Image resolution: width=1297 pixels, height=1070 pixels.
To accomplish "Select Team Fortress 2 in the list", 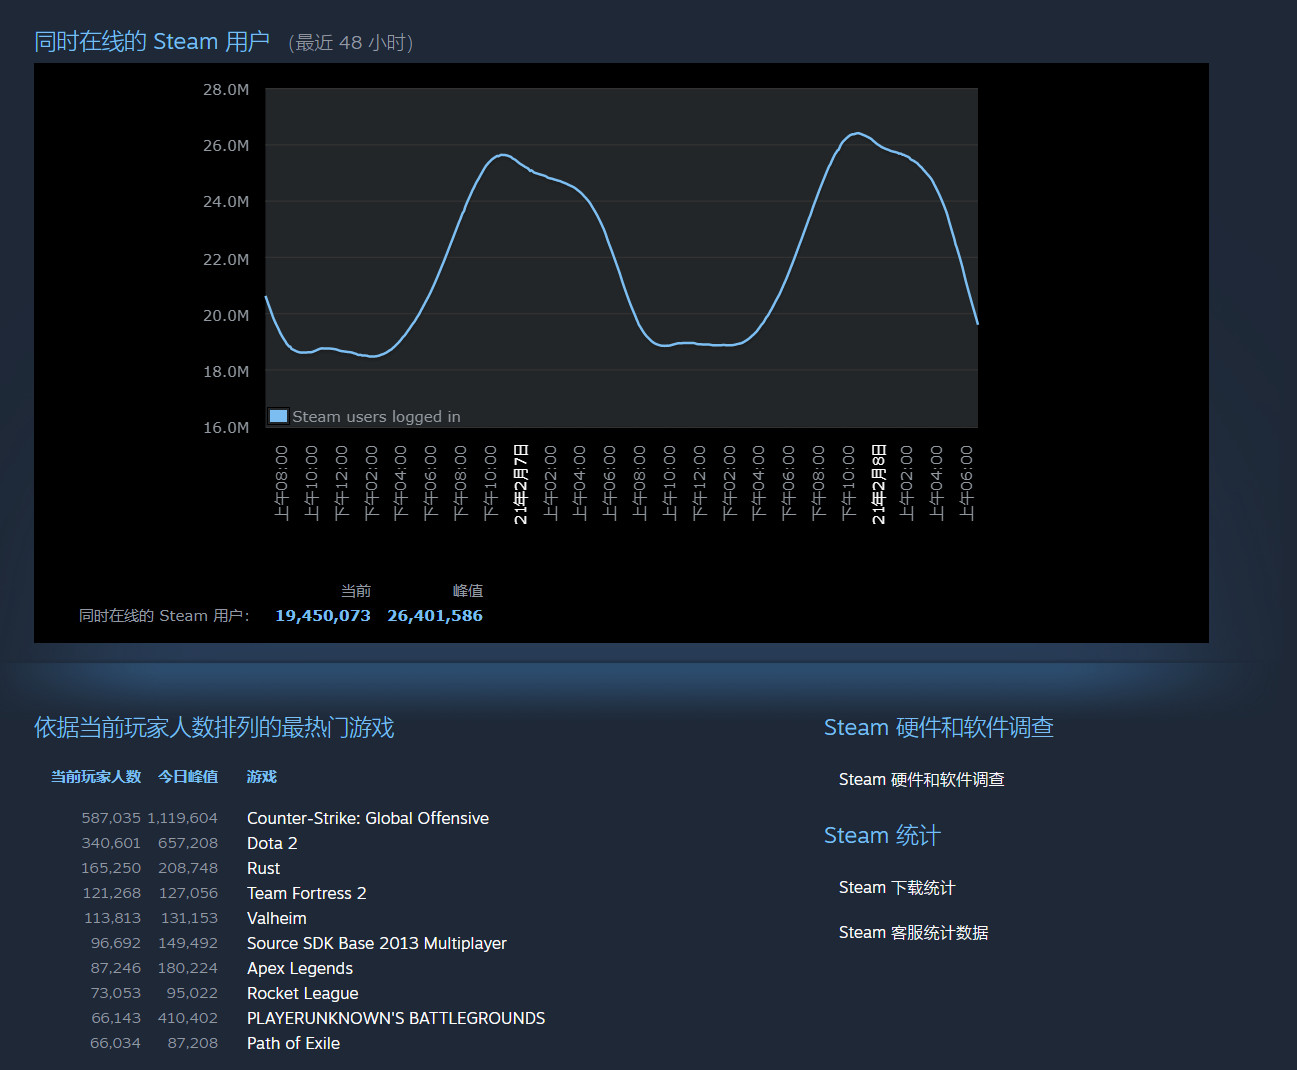I will pyautogui.click(x=306, y=893).
